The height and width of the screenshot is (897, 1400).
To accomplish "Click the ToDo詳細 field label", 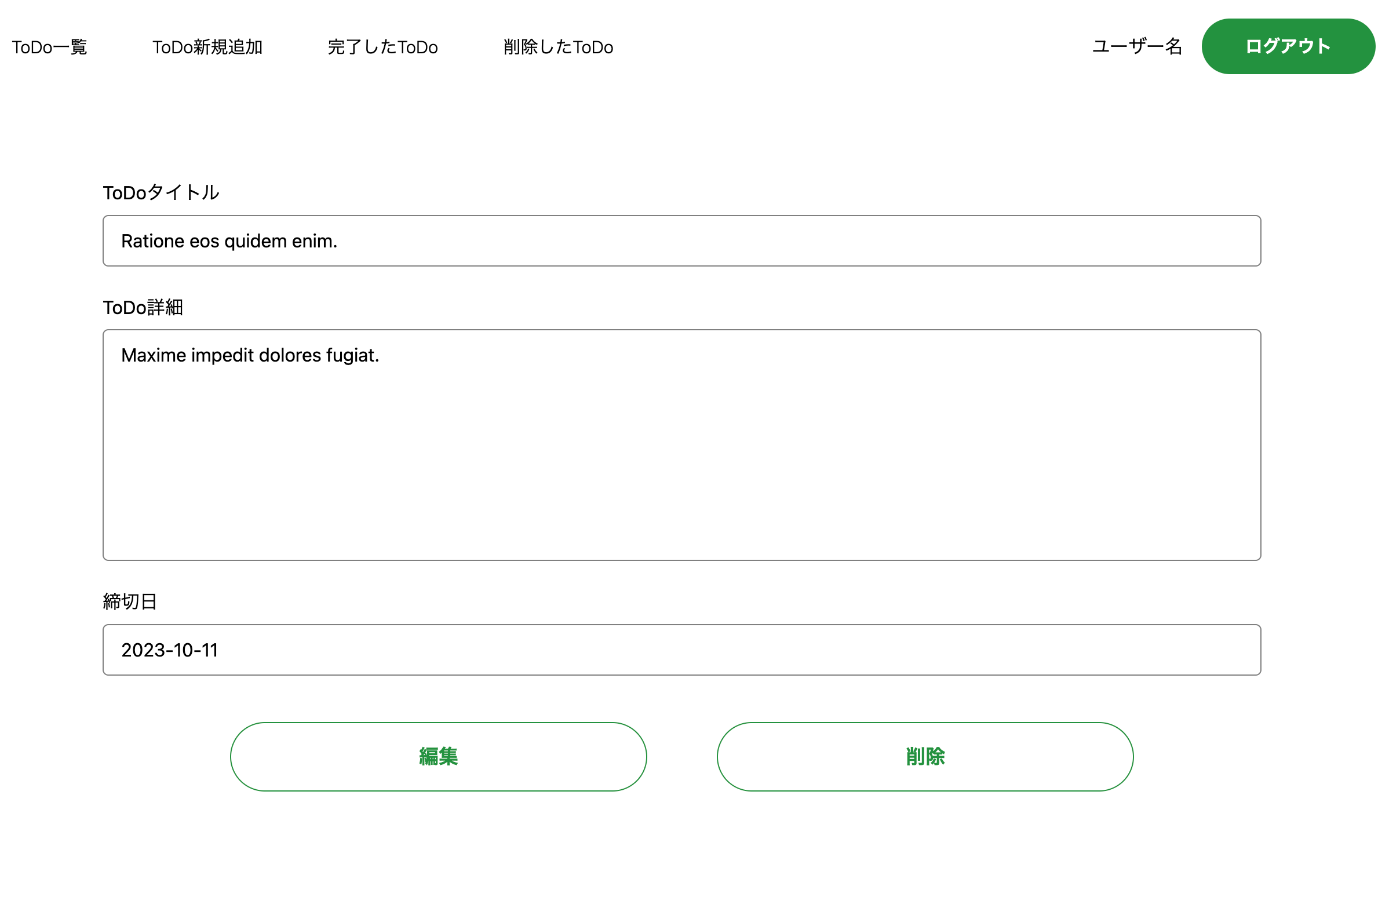I will [x=143, y=307].
